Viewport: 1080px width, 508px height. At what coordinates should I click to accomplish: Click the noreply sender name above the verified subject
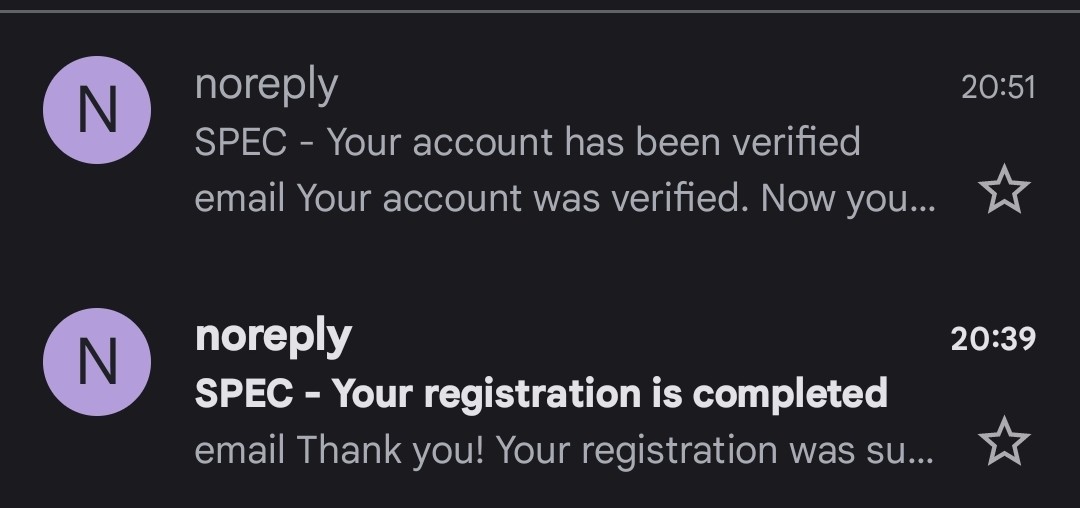click(266, 85)
